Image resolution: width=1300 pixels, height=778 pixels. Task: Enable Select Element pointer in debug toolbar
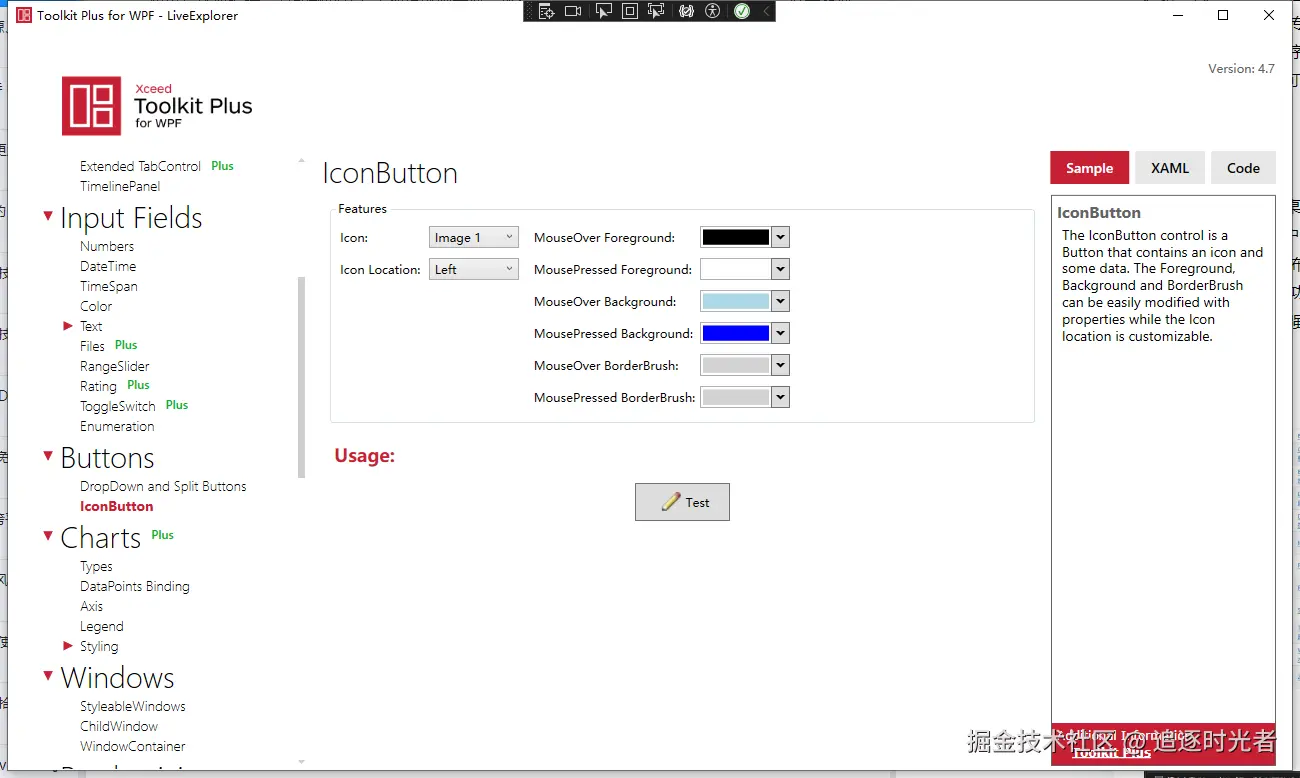point(603,11)
